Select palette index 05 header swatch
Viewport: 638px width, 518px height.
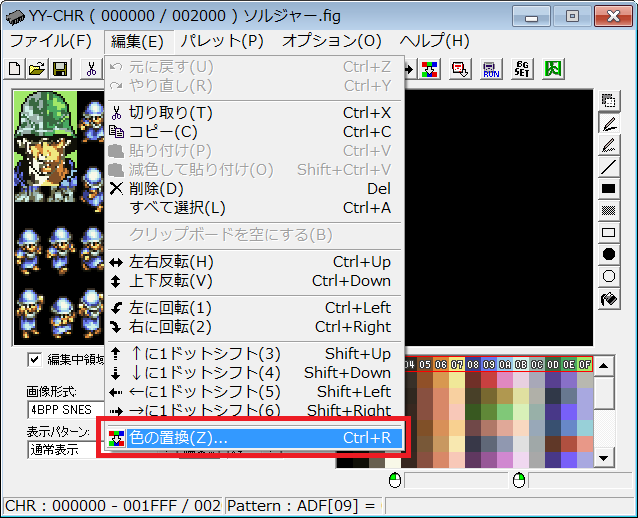tap(425, 365)
